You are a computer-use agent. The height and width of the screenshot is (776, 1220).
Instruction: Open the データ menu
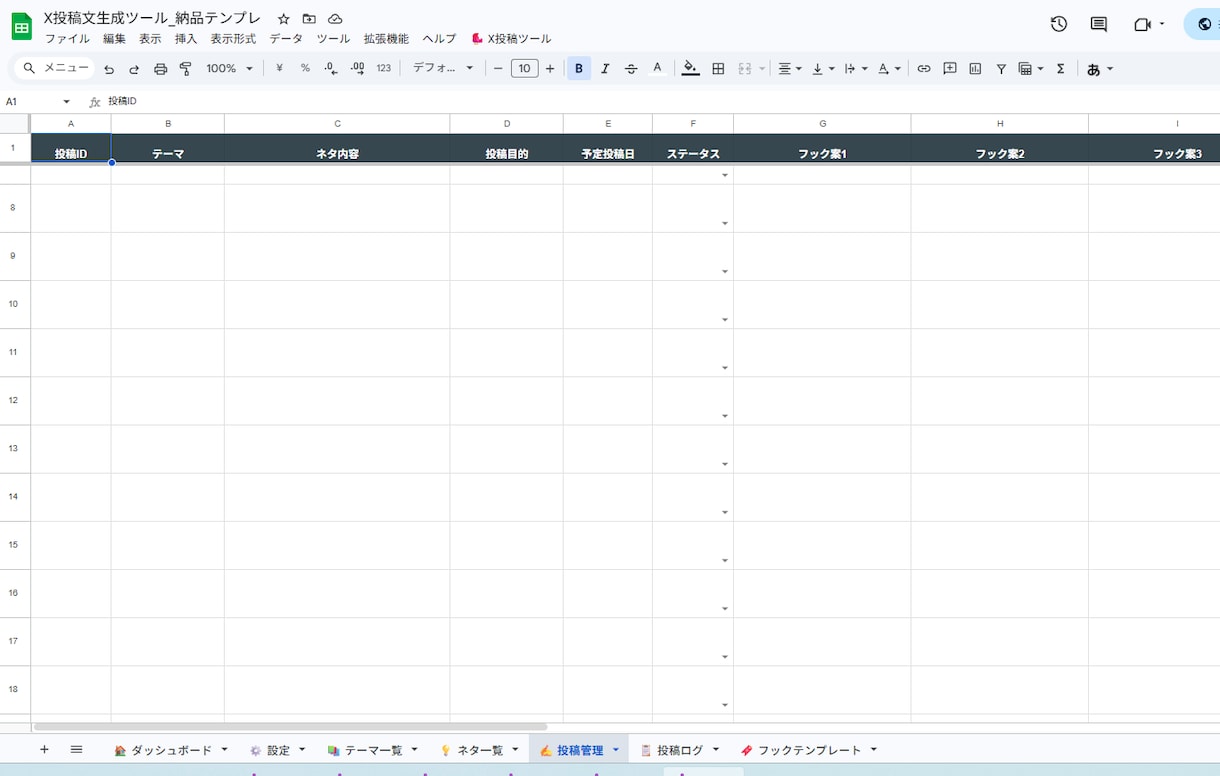tap(286, 39)
